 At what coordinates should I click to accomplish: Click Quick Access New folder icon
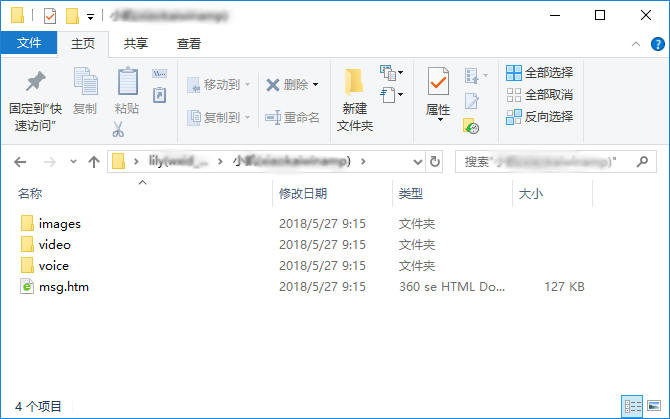pos(72,16)
